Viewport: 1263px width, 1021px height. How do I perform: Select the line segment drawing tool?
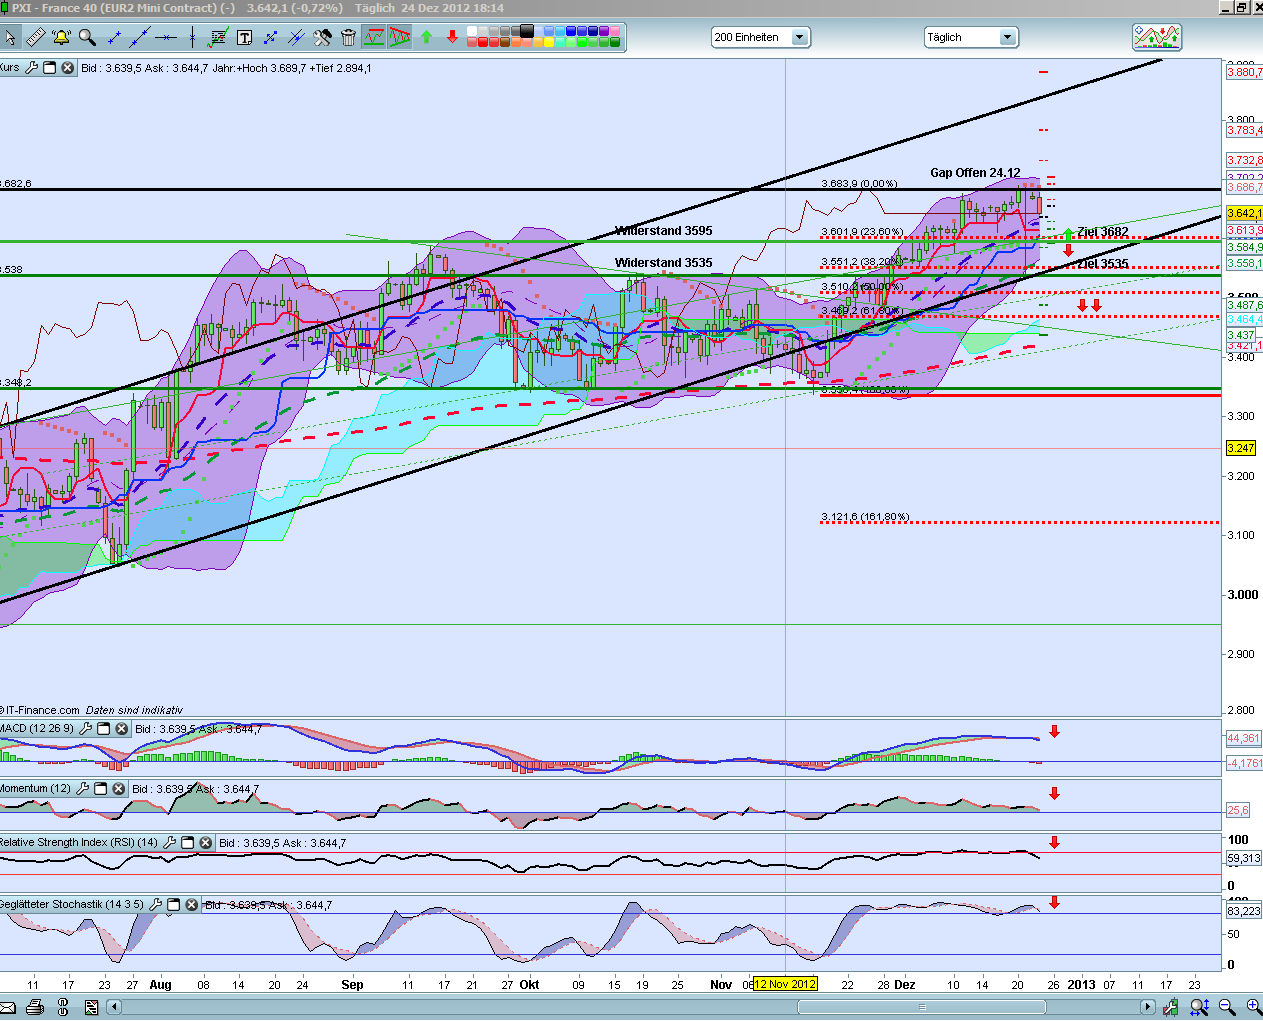(x=115, y=37)
